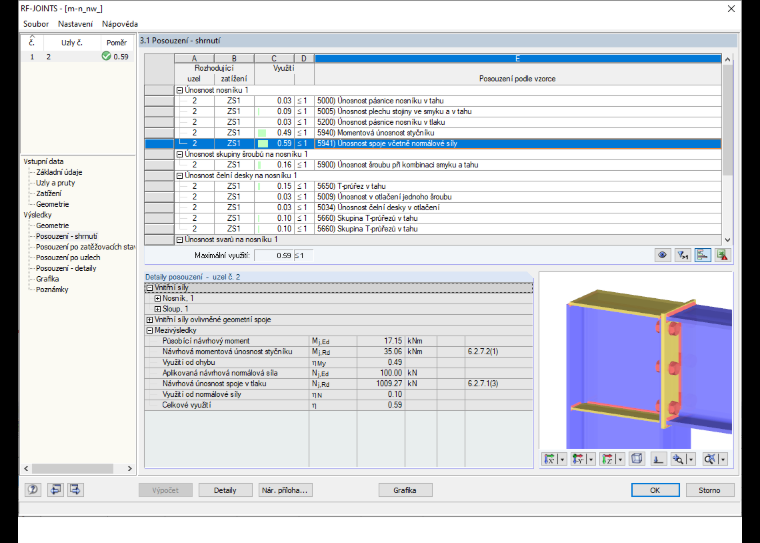Click the previous table icon button at bottom left

pos(55,489)
